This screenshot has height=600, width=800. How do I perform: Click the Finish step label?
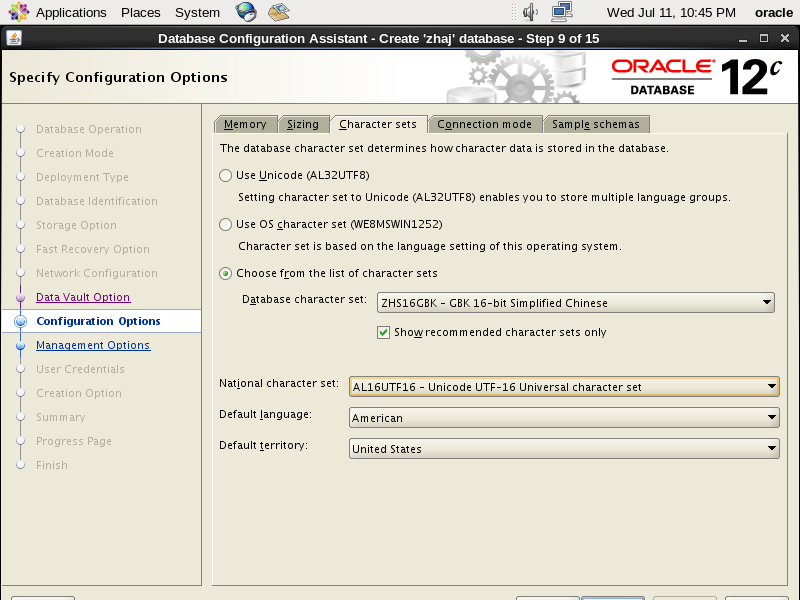tap(52, 465)
